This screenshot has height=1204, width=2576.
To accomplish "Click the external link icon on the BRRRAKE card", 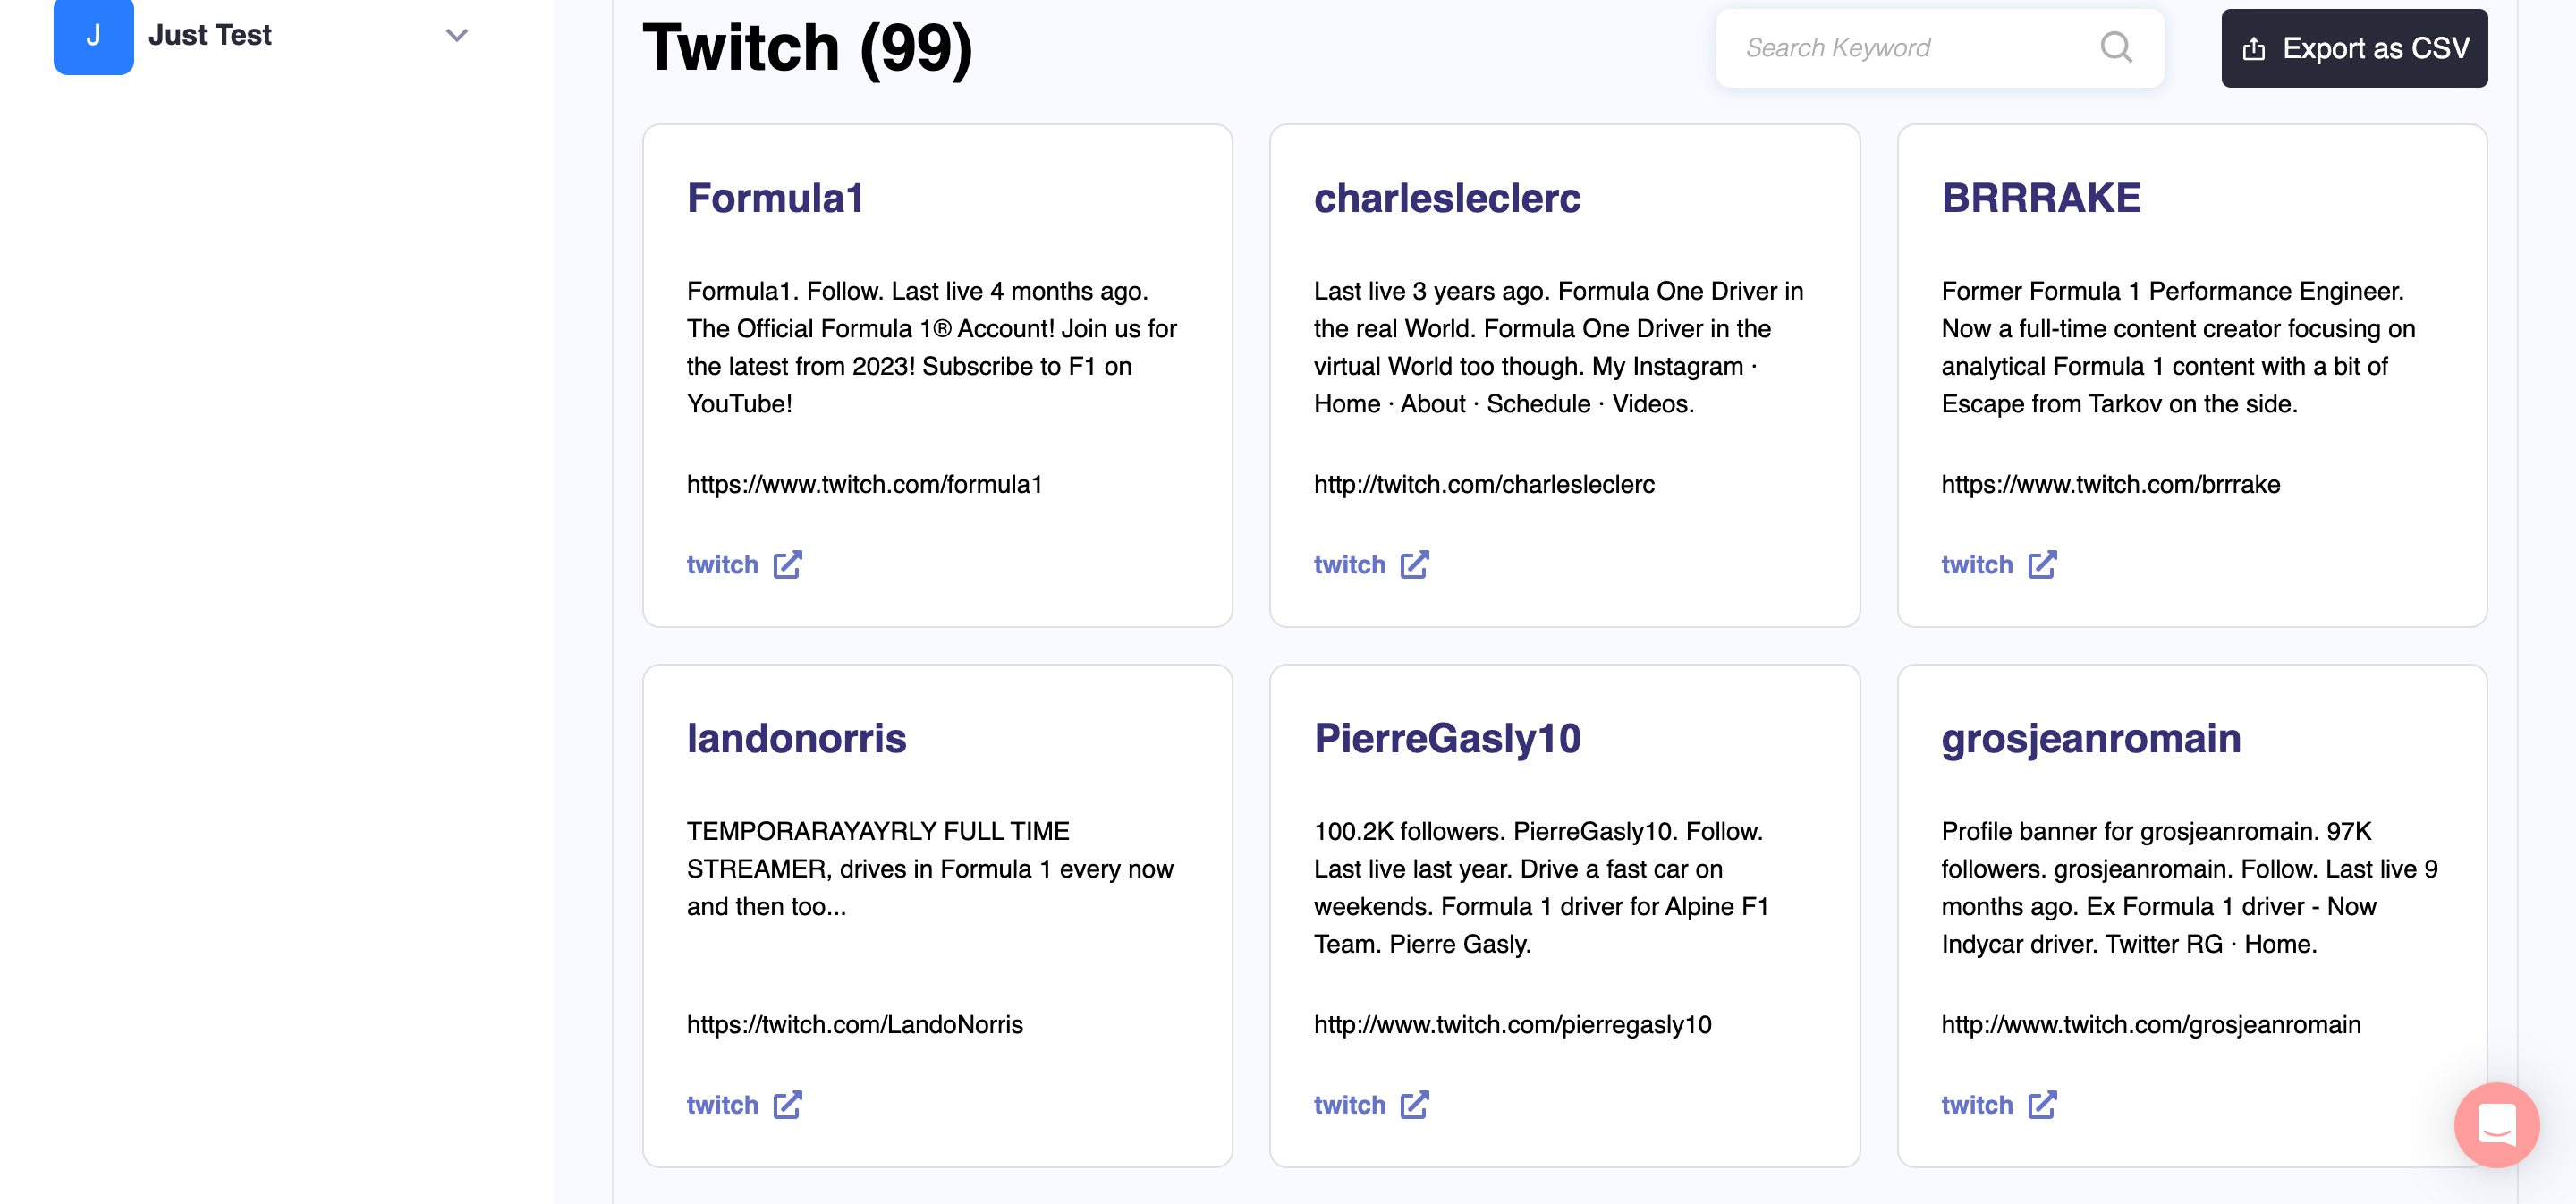I will pyautogui.click(x=2042, y=565).
